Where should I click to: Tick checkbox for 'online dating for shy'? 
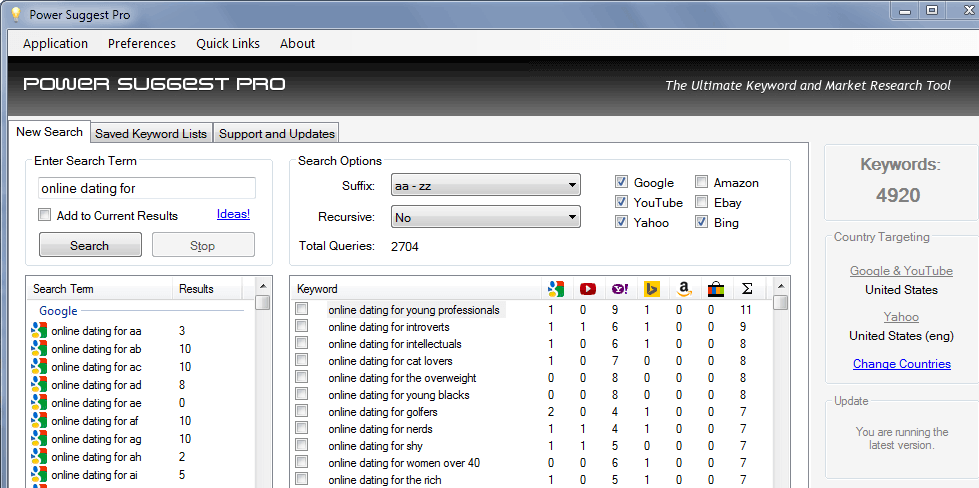tap(302, 445)
